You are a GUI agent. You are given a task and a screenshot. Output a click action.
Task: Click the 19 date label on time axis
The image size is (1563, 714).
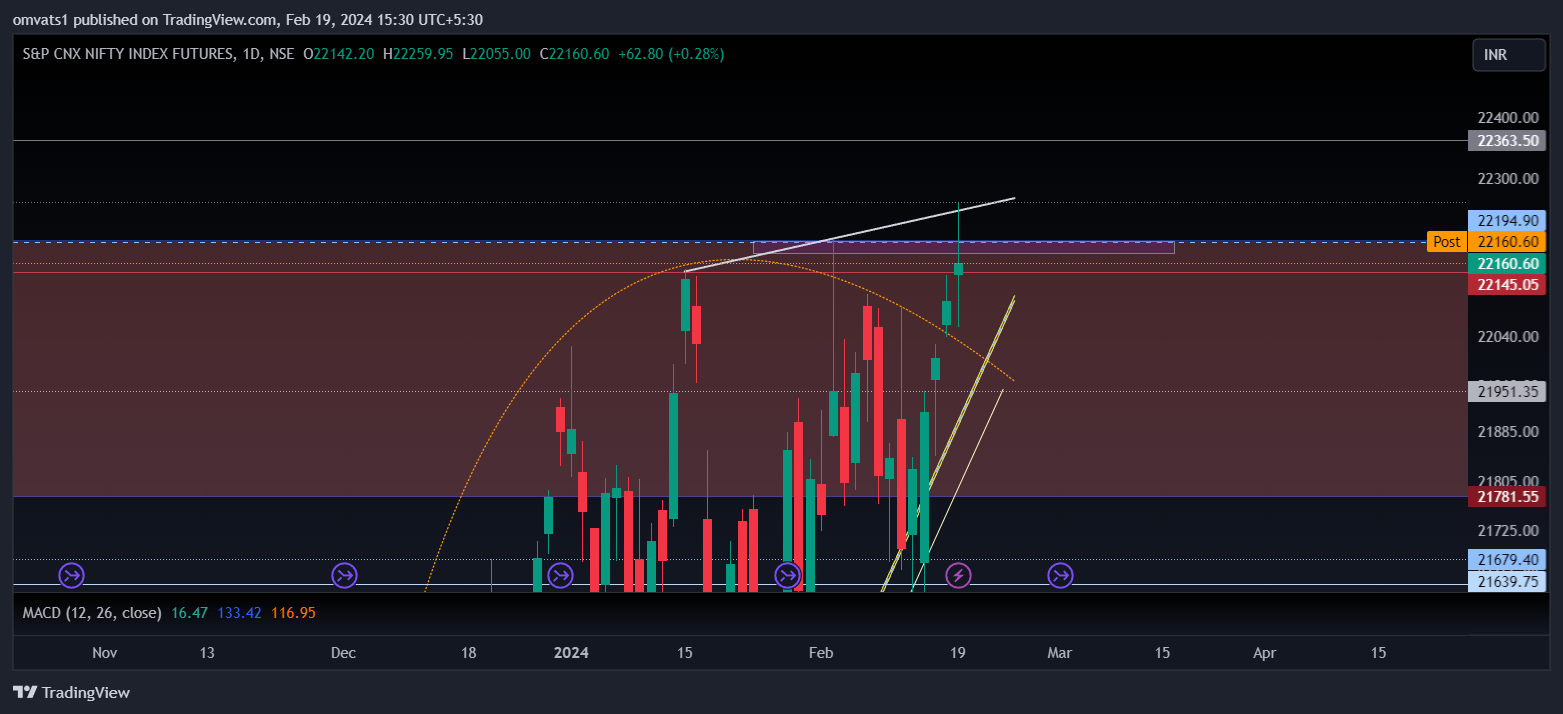[957, 653]
